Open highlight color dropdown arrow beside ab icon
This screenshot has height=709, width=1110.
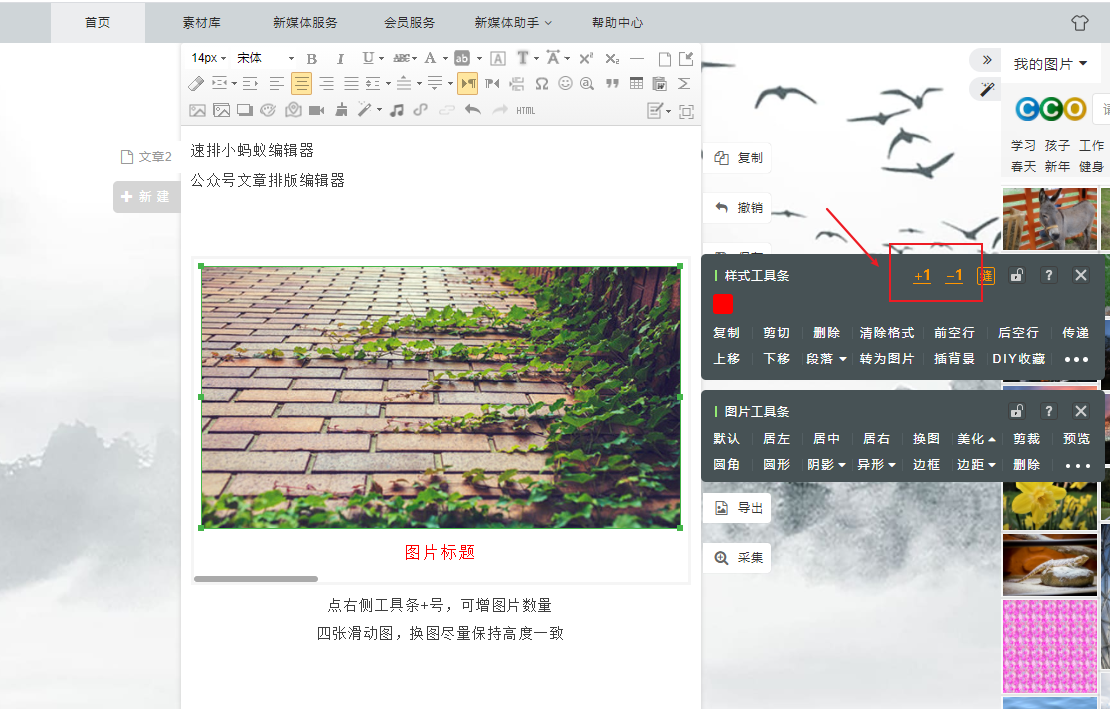pos(479,59)
